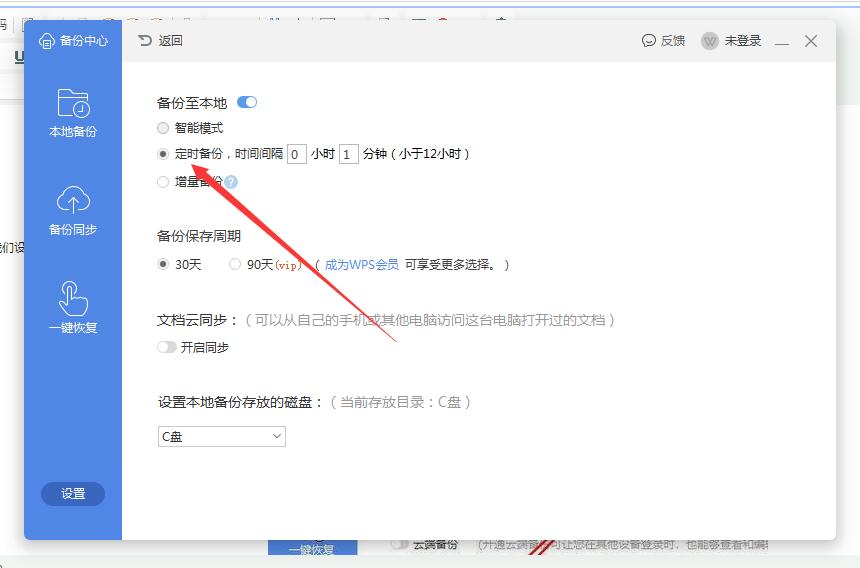860x568 pixels.
Task: Select the 定时备份 radio button
Action: 163,154
